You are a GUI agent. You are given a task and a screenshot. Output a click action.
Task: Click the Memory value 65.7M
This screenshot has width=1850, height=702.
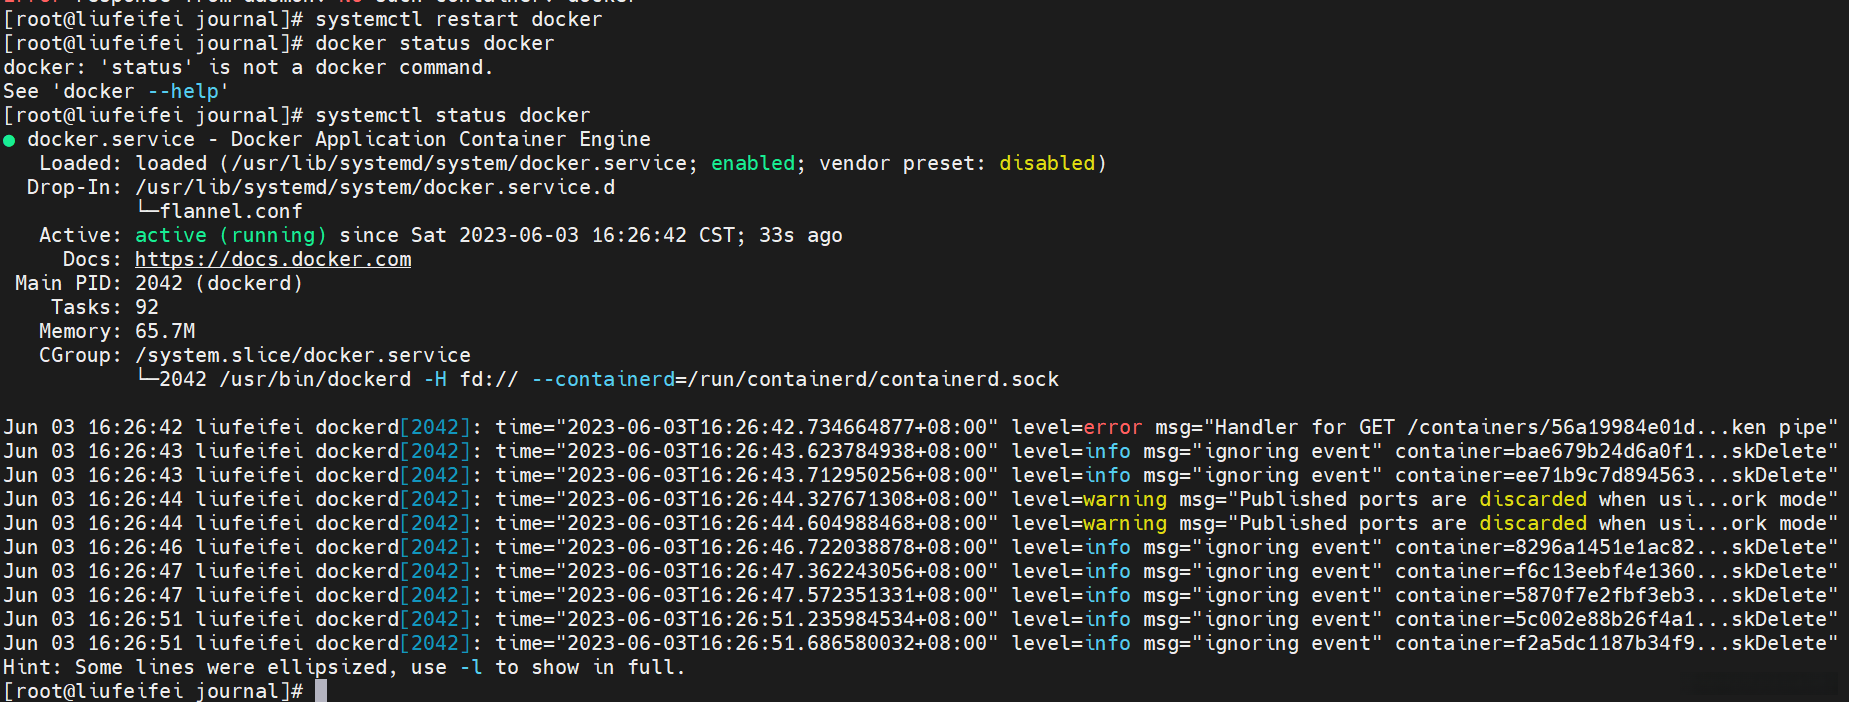(165, 332)
